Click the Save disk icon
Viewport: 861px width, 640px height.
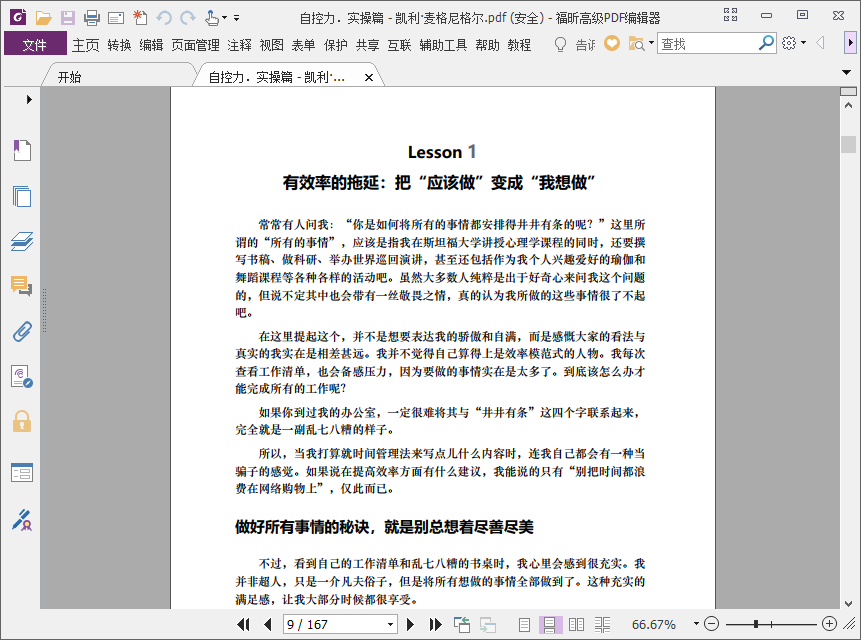(x=68, y=18)
